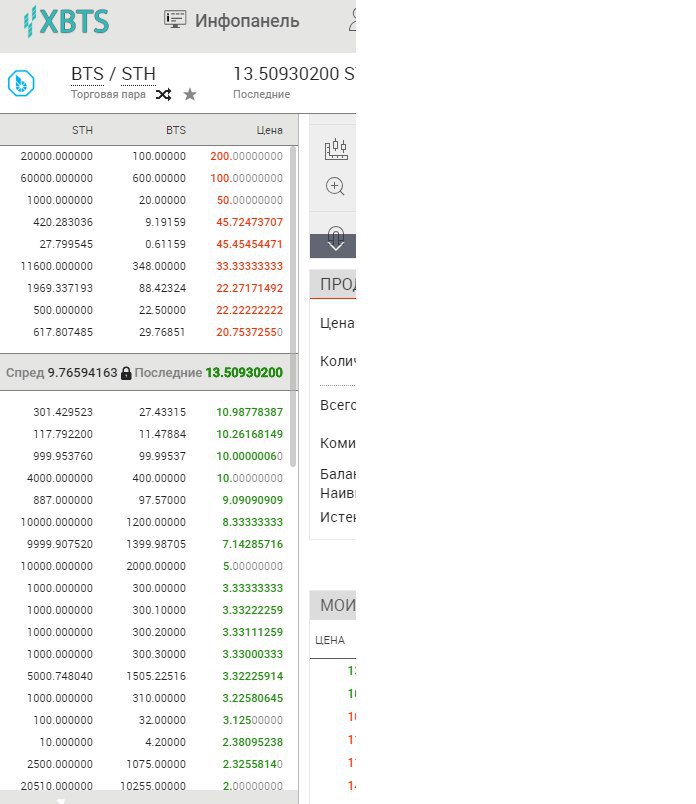Click the lock icon next to the spread value
Viewport: 696px width, 804px height.
tap(126, 373)
